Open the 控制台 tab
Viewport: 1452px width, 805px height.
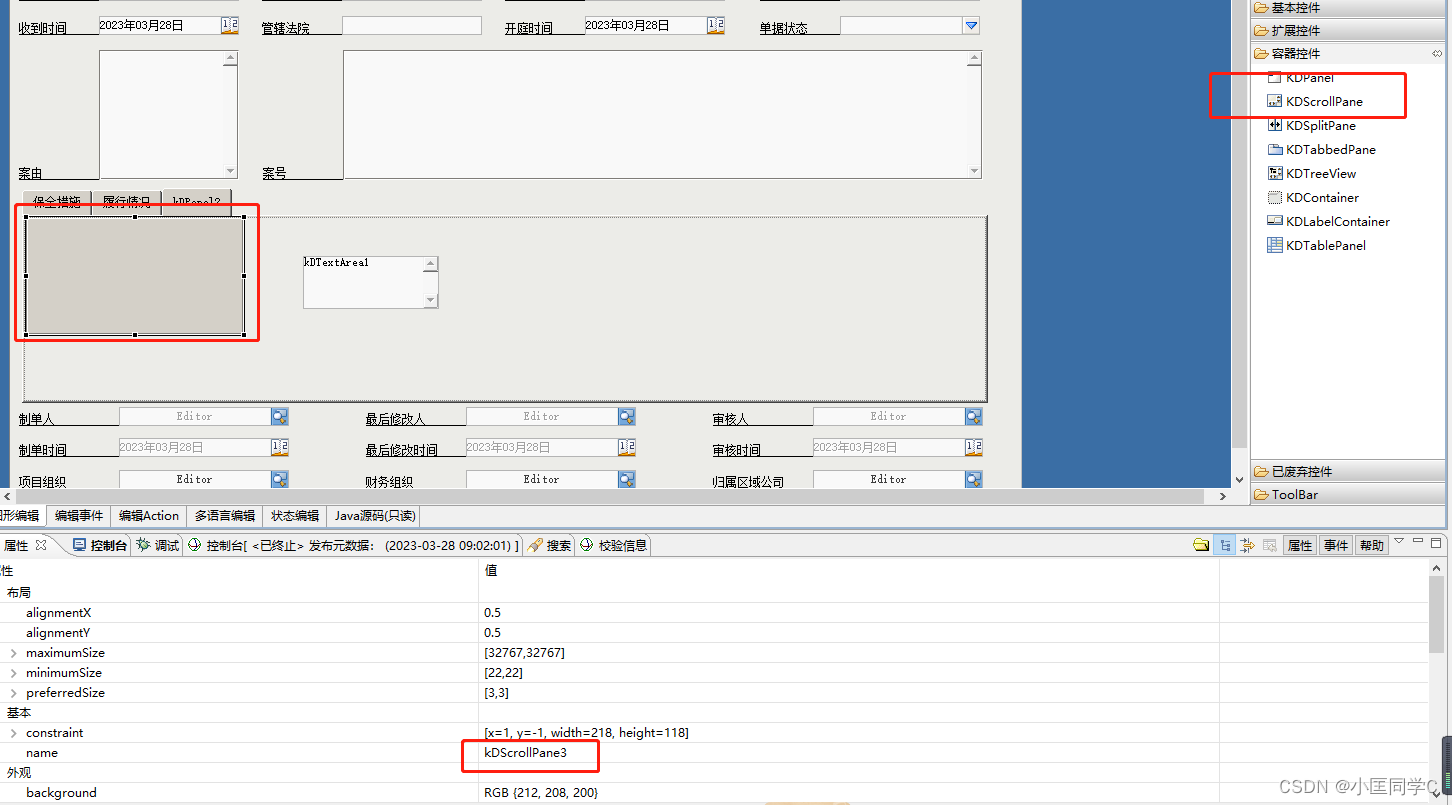100,545
